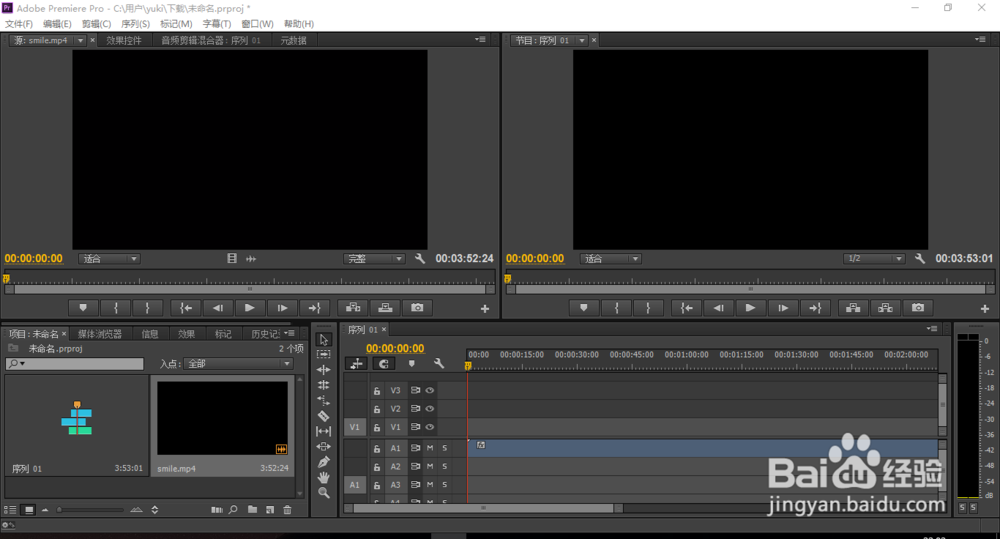Open Source clip selector dropdown arrow
The height and width of the screenshot is (539, 1000).
click(x=80, y=40)
